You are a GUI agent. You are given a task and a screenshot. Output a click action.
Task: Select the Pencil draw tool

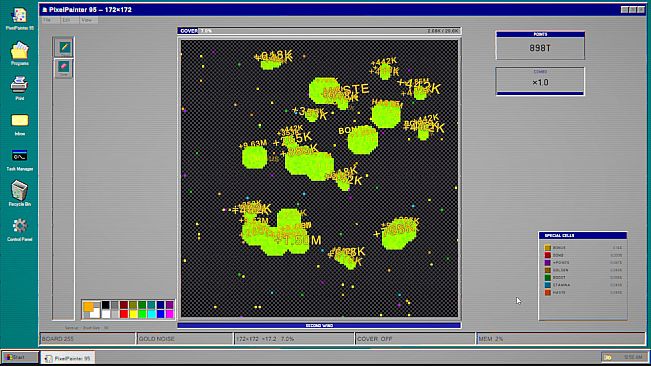pyautogui.click(x=64, y=47)
